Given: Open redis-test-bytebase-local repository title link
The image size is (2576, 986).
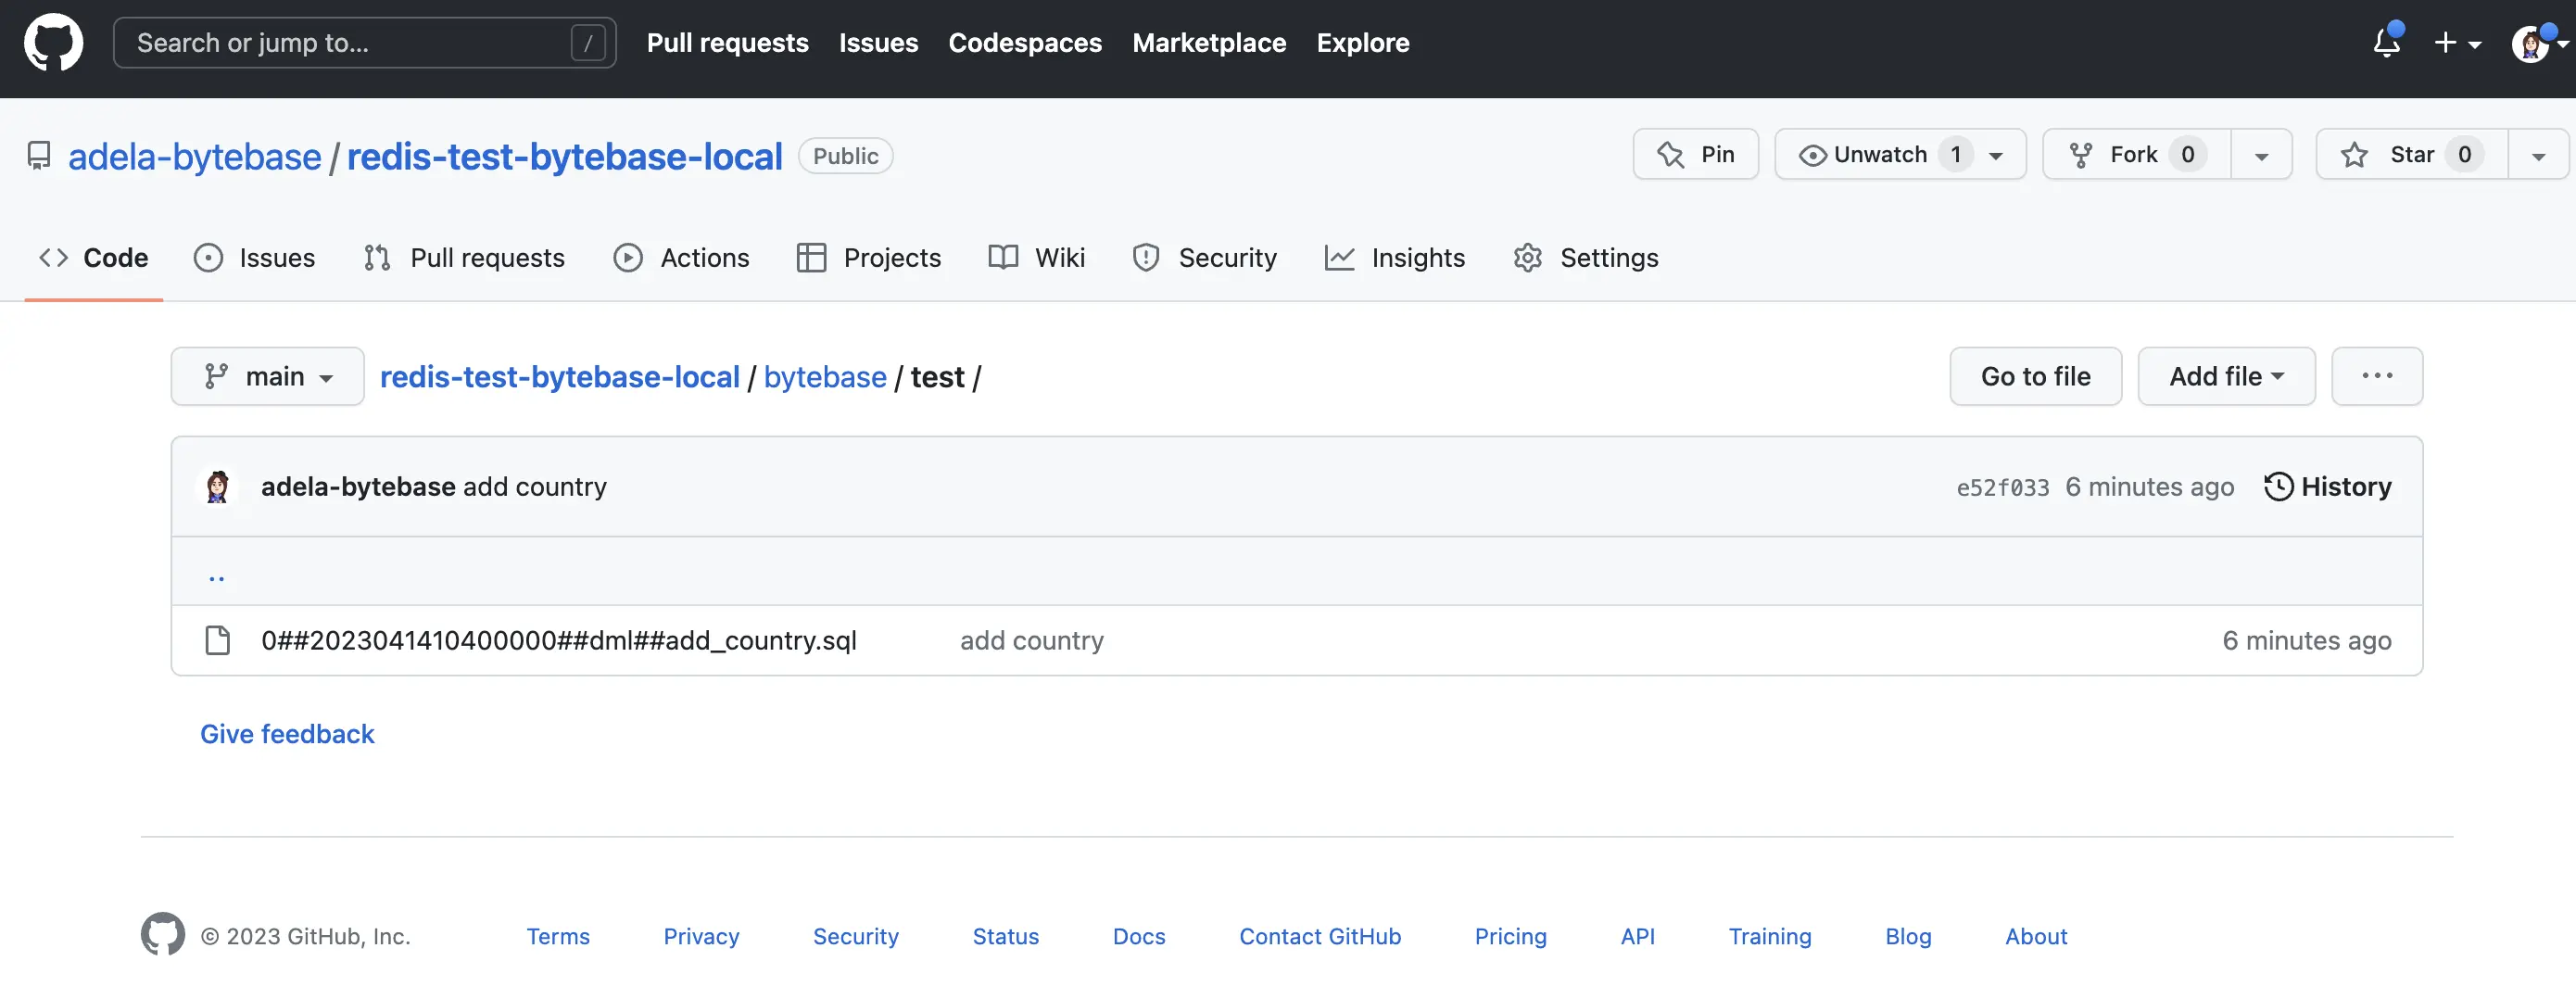Looking at the screenshot, I should coord(564,157).
